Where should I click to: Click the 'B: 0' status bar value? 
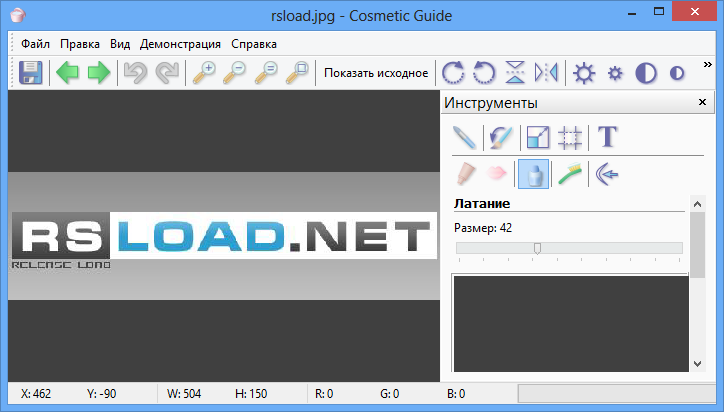[x=456, y=394]
